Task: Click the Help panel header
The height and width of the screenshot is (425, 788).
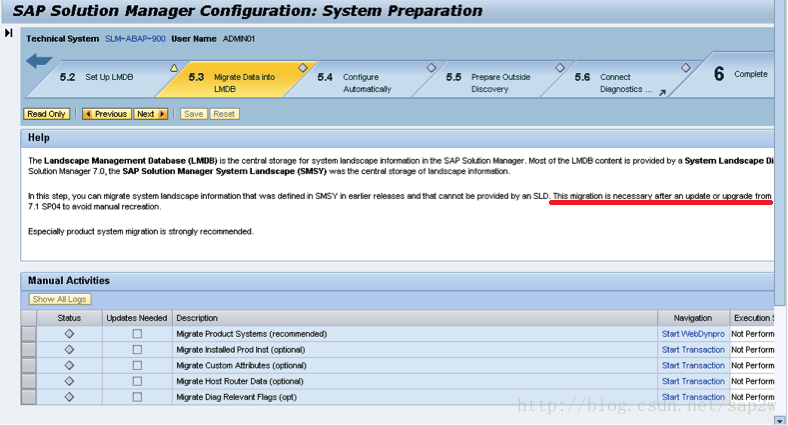Action: pos(397,138)
